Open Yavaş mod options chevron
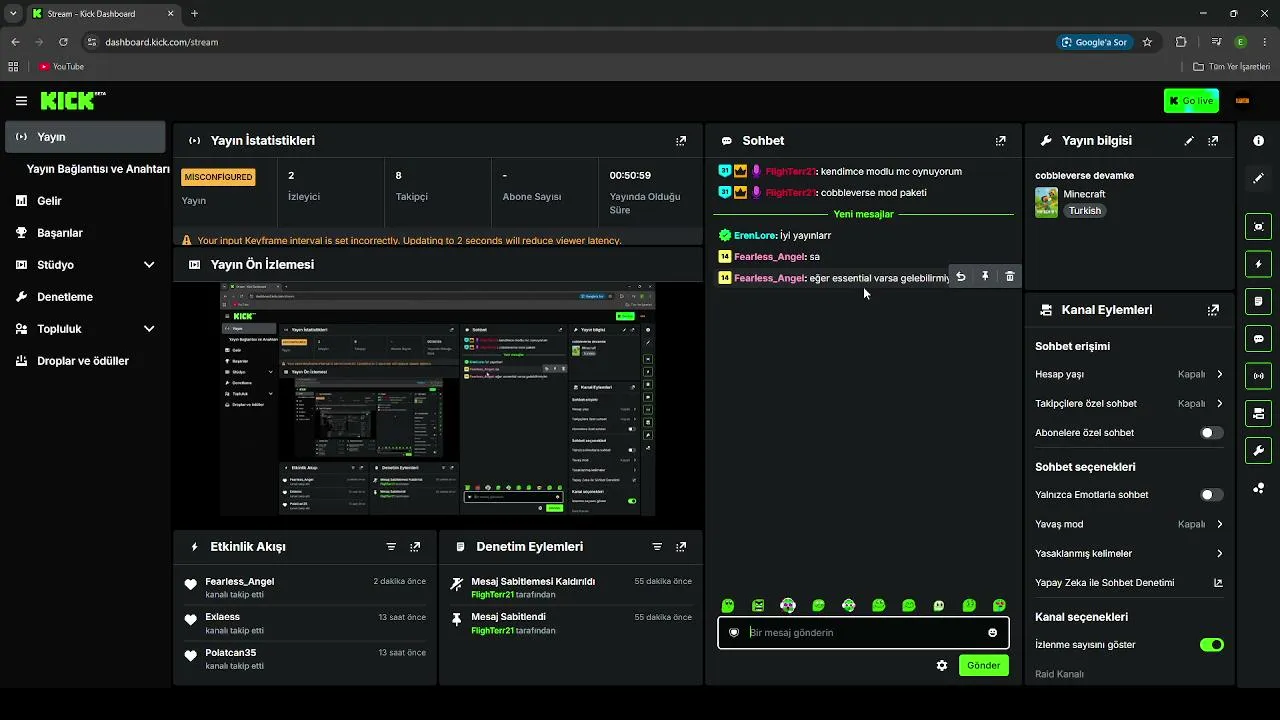1280x720 pixels. 1219,524
